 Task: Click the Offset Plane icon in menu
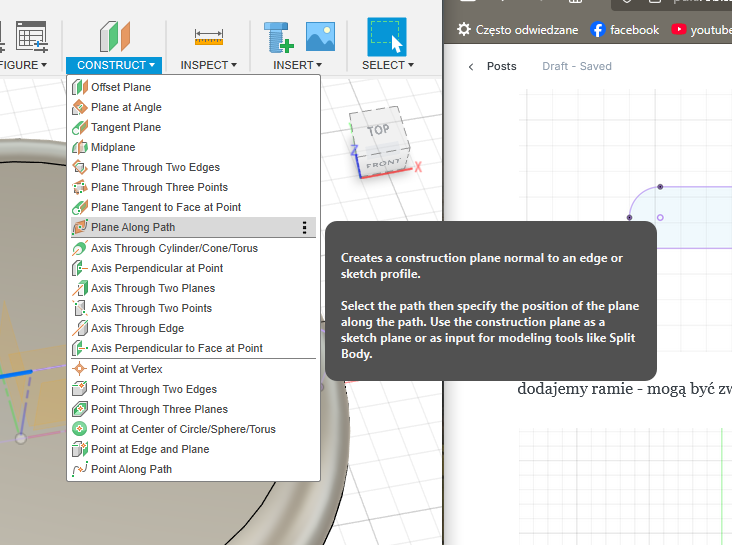click(80, 87)
